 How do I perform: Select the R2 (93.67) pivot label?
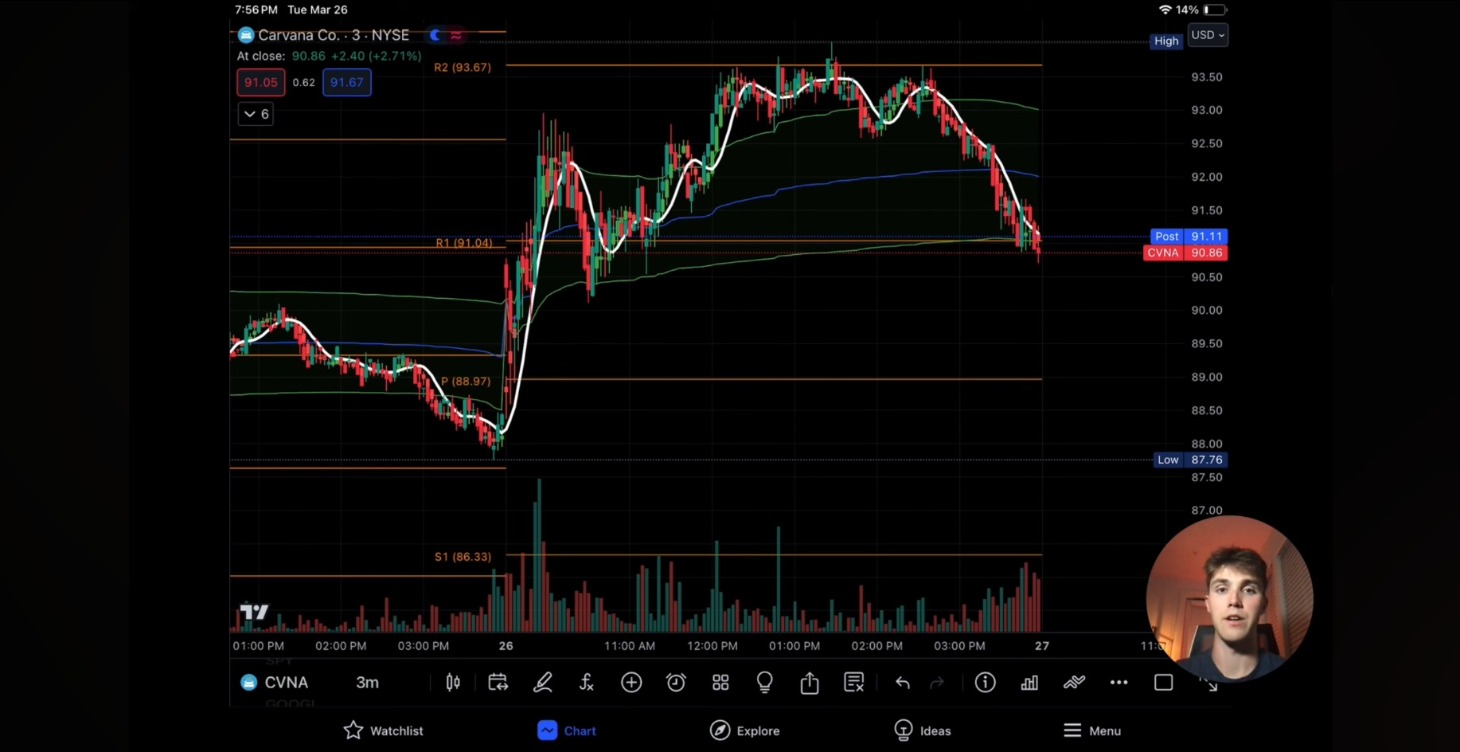tap(462, 68)
